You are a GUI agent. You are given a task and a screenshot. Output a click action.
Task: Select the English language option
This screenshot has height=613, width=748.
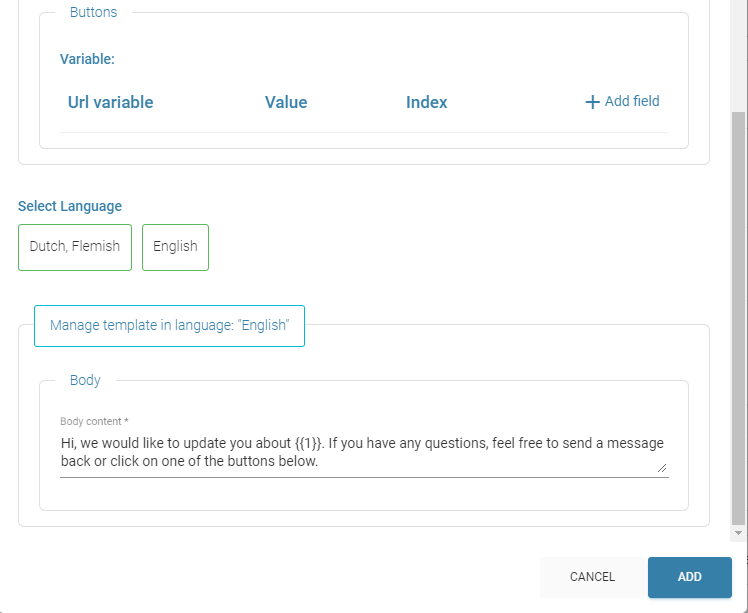pos(175,247)
